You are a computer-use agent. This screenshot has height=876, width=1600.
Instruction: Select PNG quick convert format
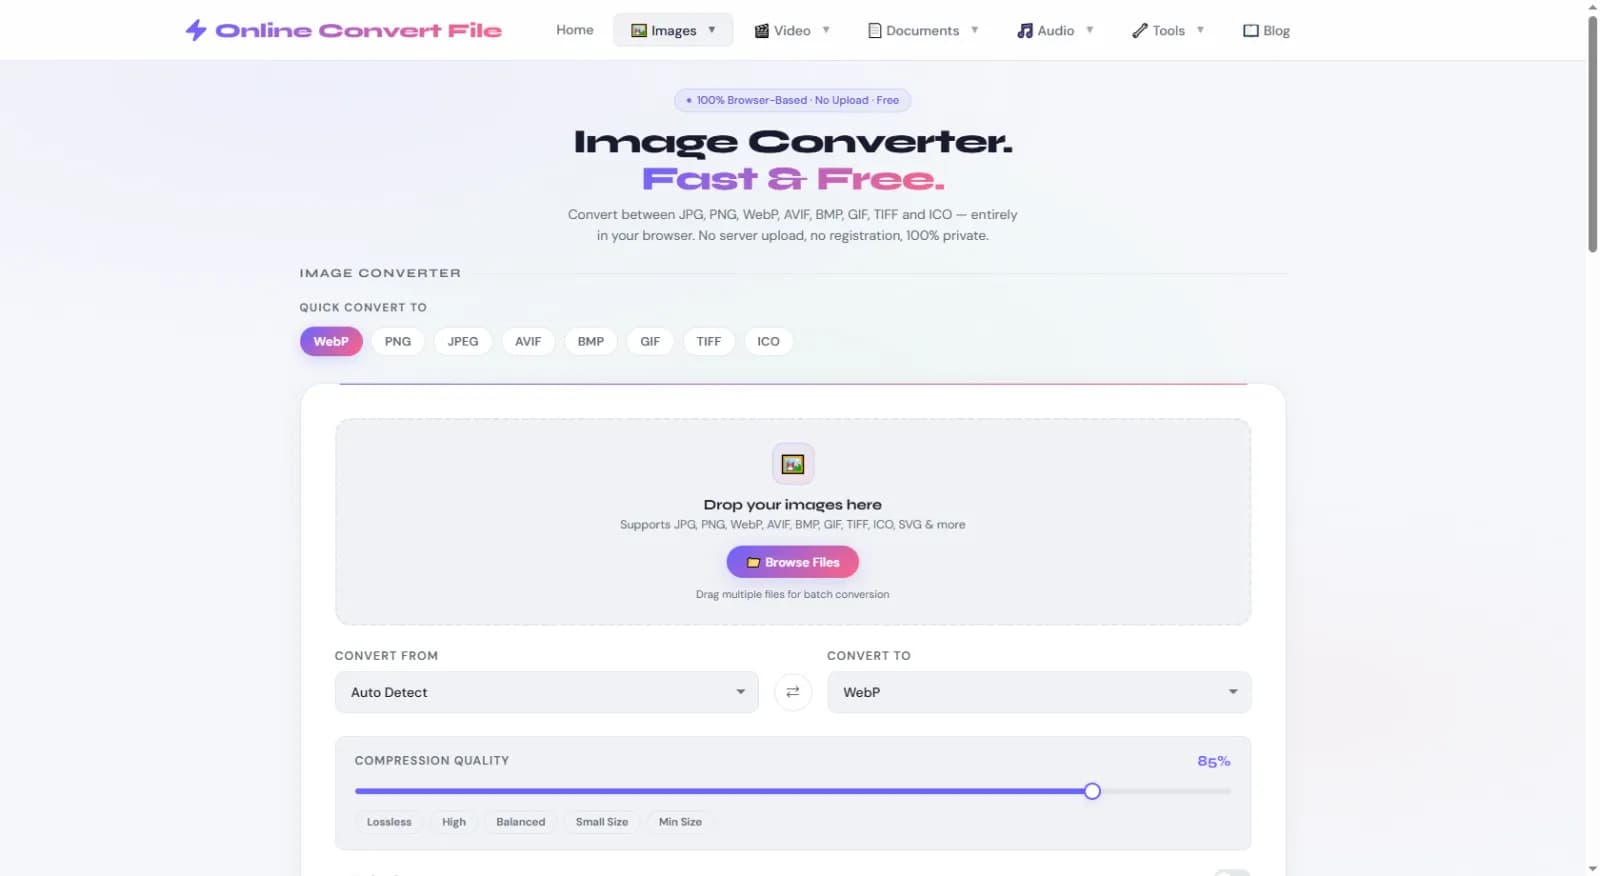[x=398, y=341]
